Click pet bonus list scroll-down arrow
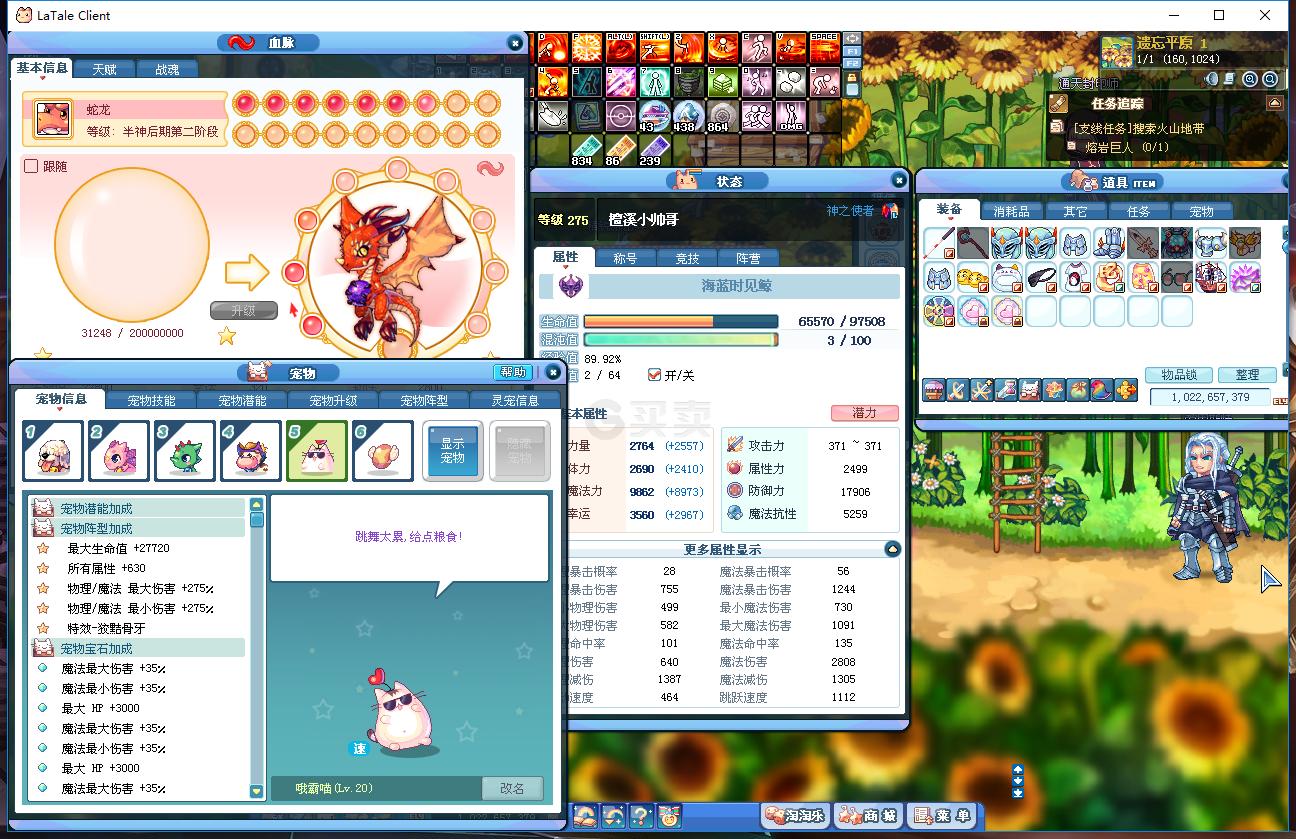 (x=256, y=791)
